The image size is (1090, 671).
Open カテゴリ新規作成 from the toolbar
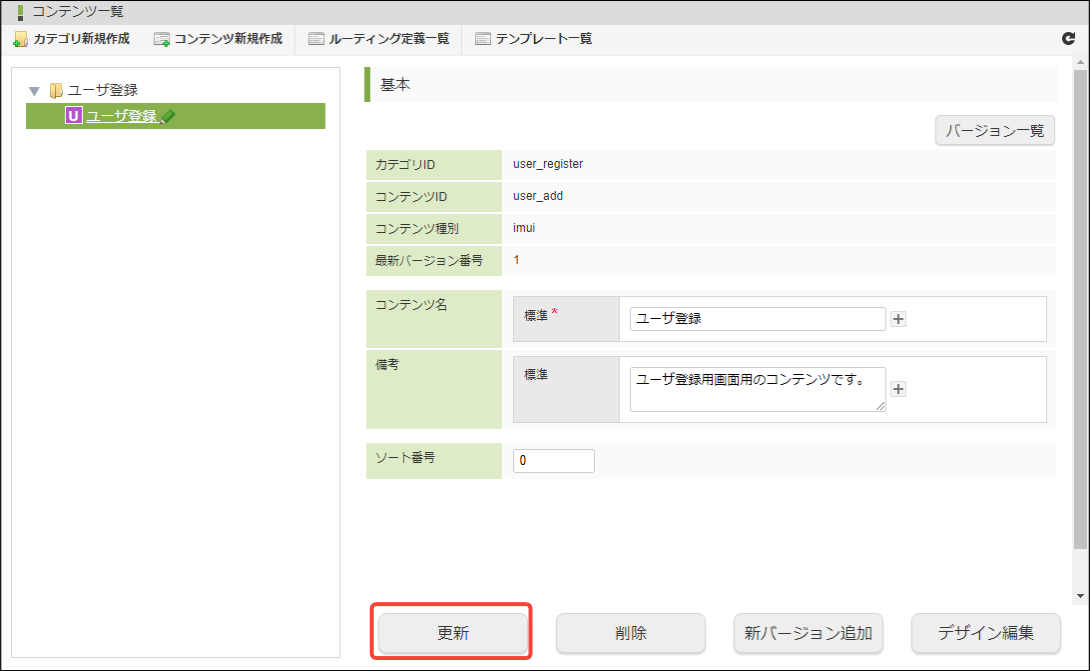tap(72, 39)
